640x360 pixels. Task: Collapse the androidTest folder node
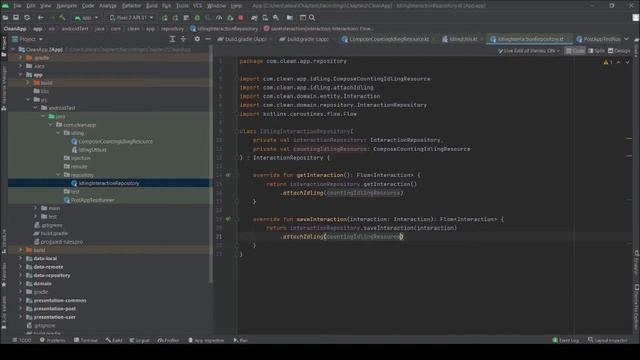click(x=36, y=108)
